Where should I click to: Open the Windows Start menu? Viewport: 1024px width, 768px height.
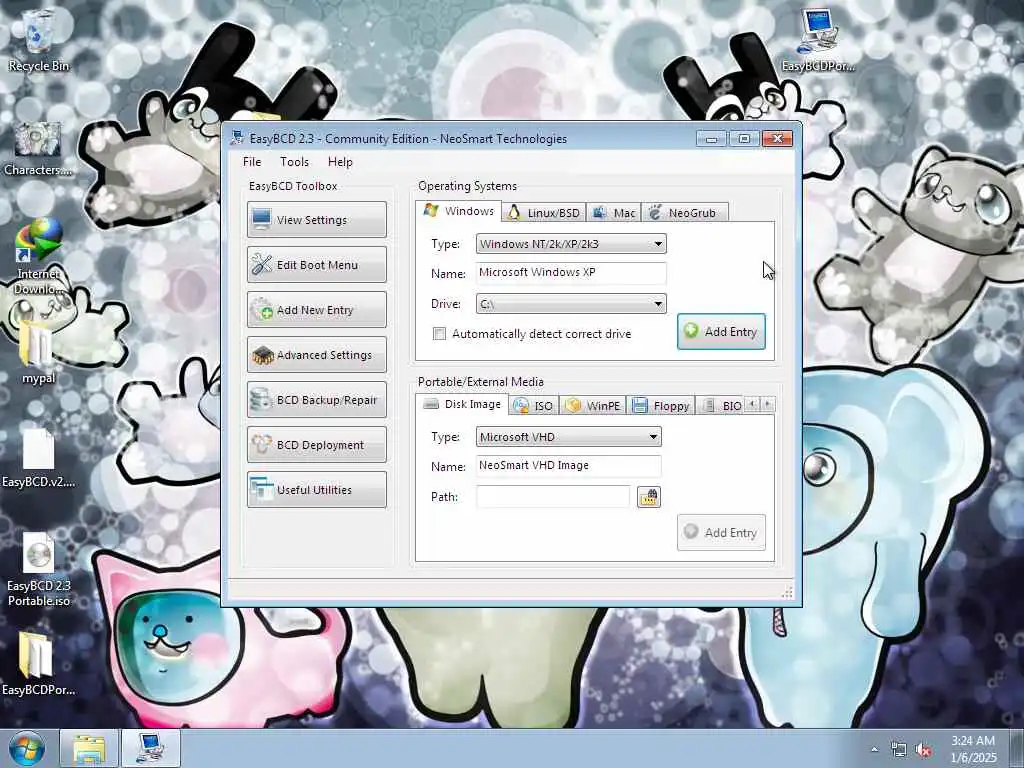[x=27, y=749]
